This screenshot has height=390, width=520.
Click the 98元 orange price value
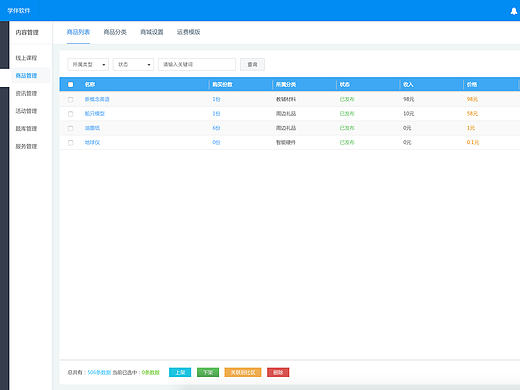tap(472, 99)
